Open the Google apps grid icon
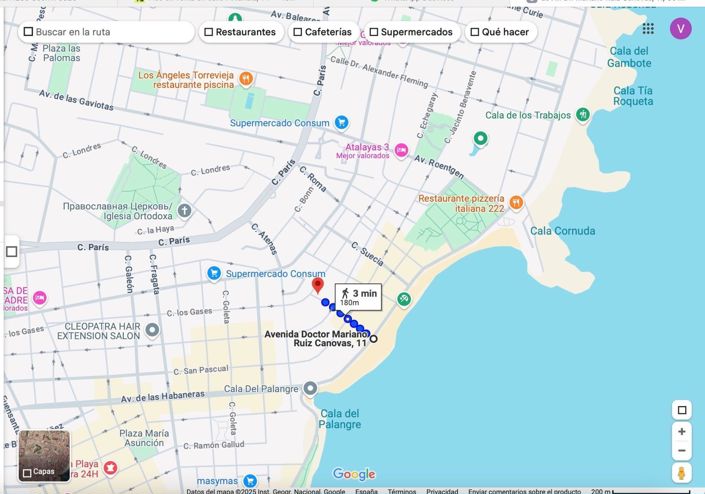This screenshot has width=705, height=494. pos(648,28)
